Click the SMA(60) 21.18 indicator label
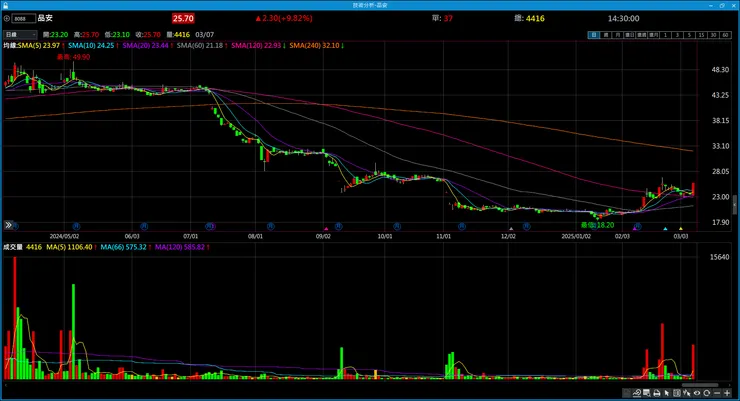740x401 pixels. coord(200,45)
